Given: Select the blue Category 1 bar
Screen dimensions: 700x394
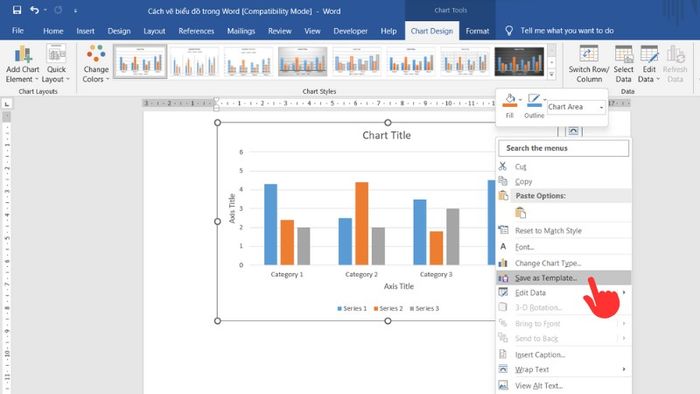Looking at the screenshot, I should pos(271,224).
